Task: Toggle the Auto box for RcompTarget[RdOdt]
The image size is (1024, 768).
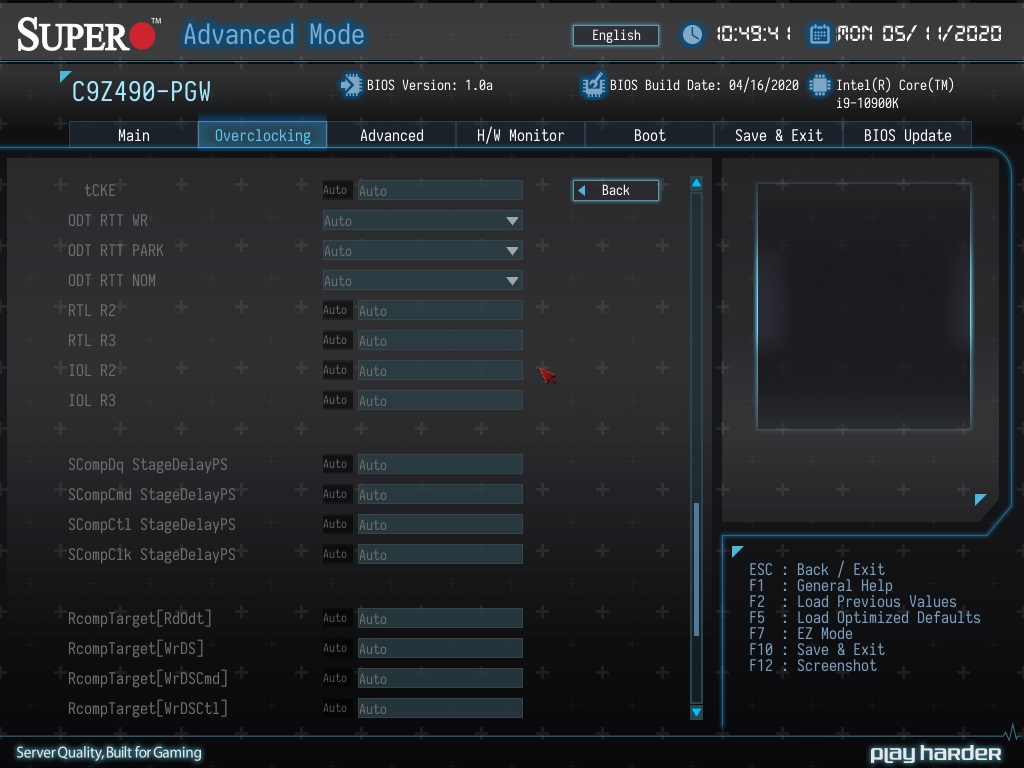Action: (335, 618)
